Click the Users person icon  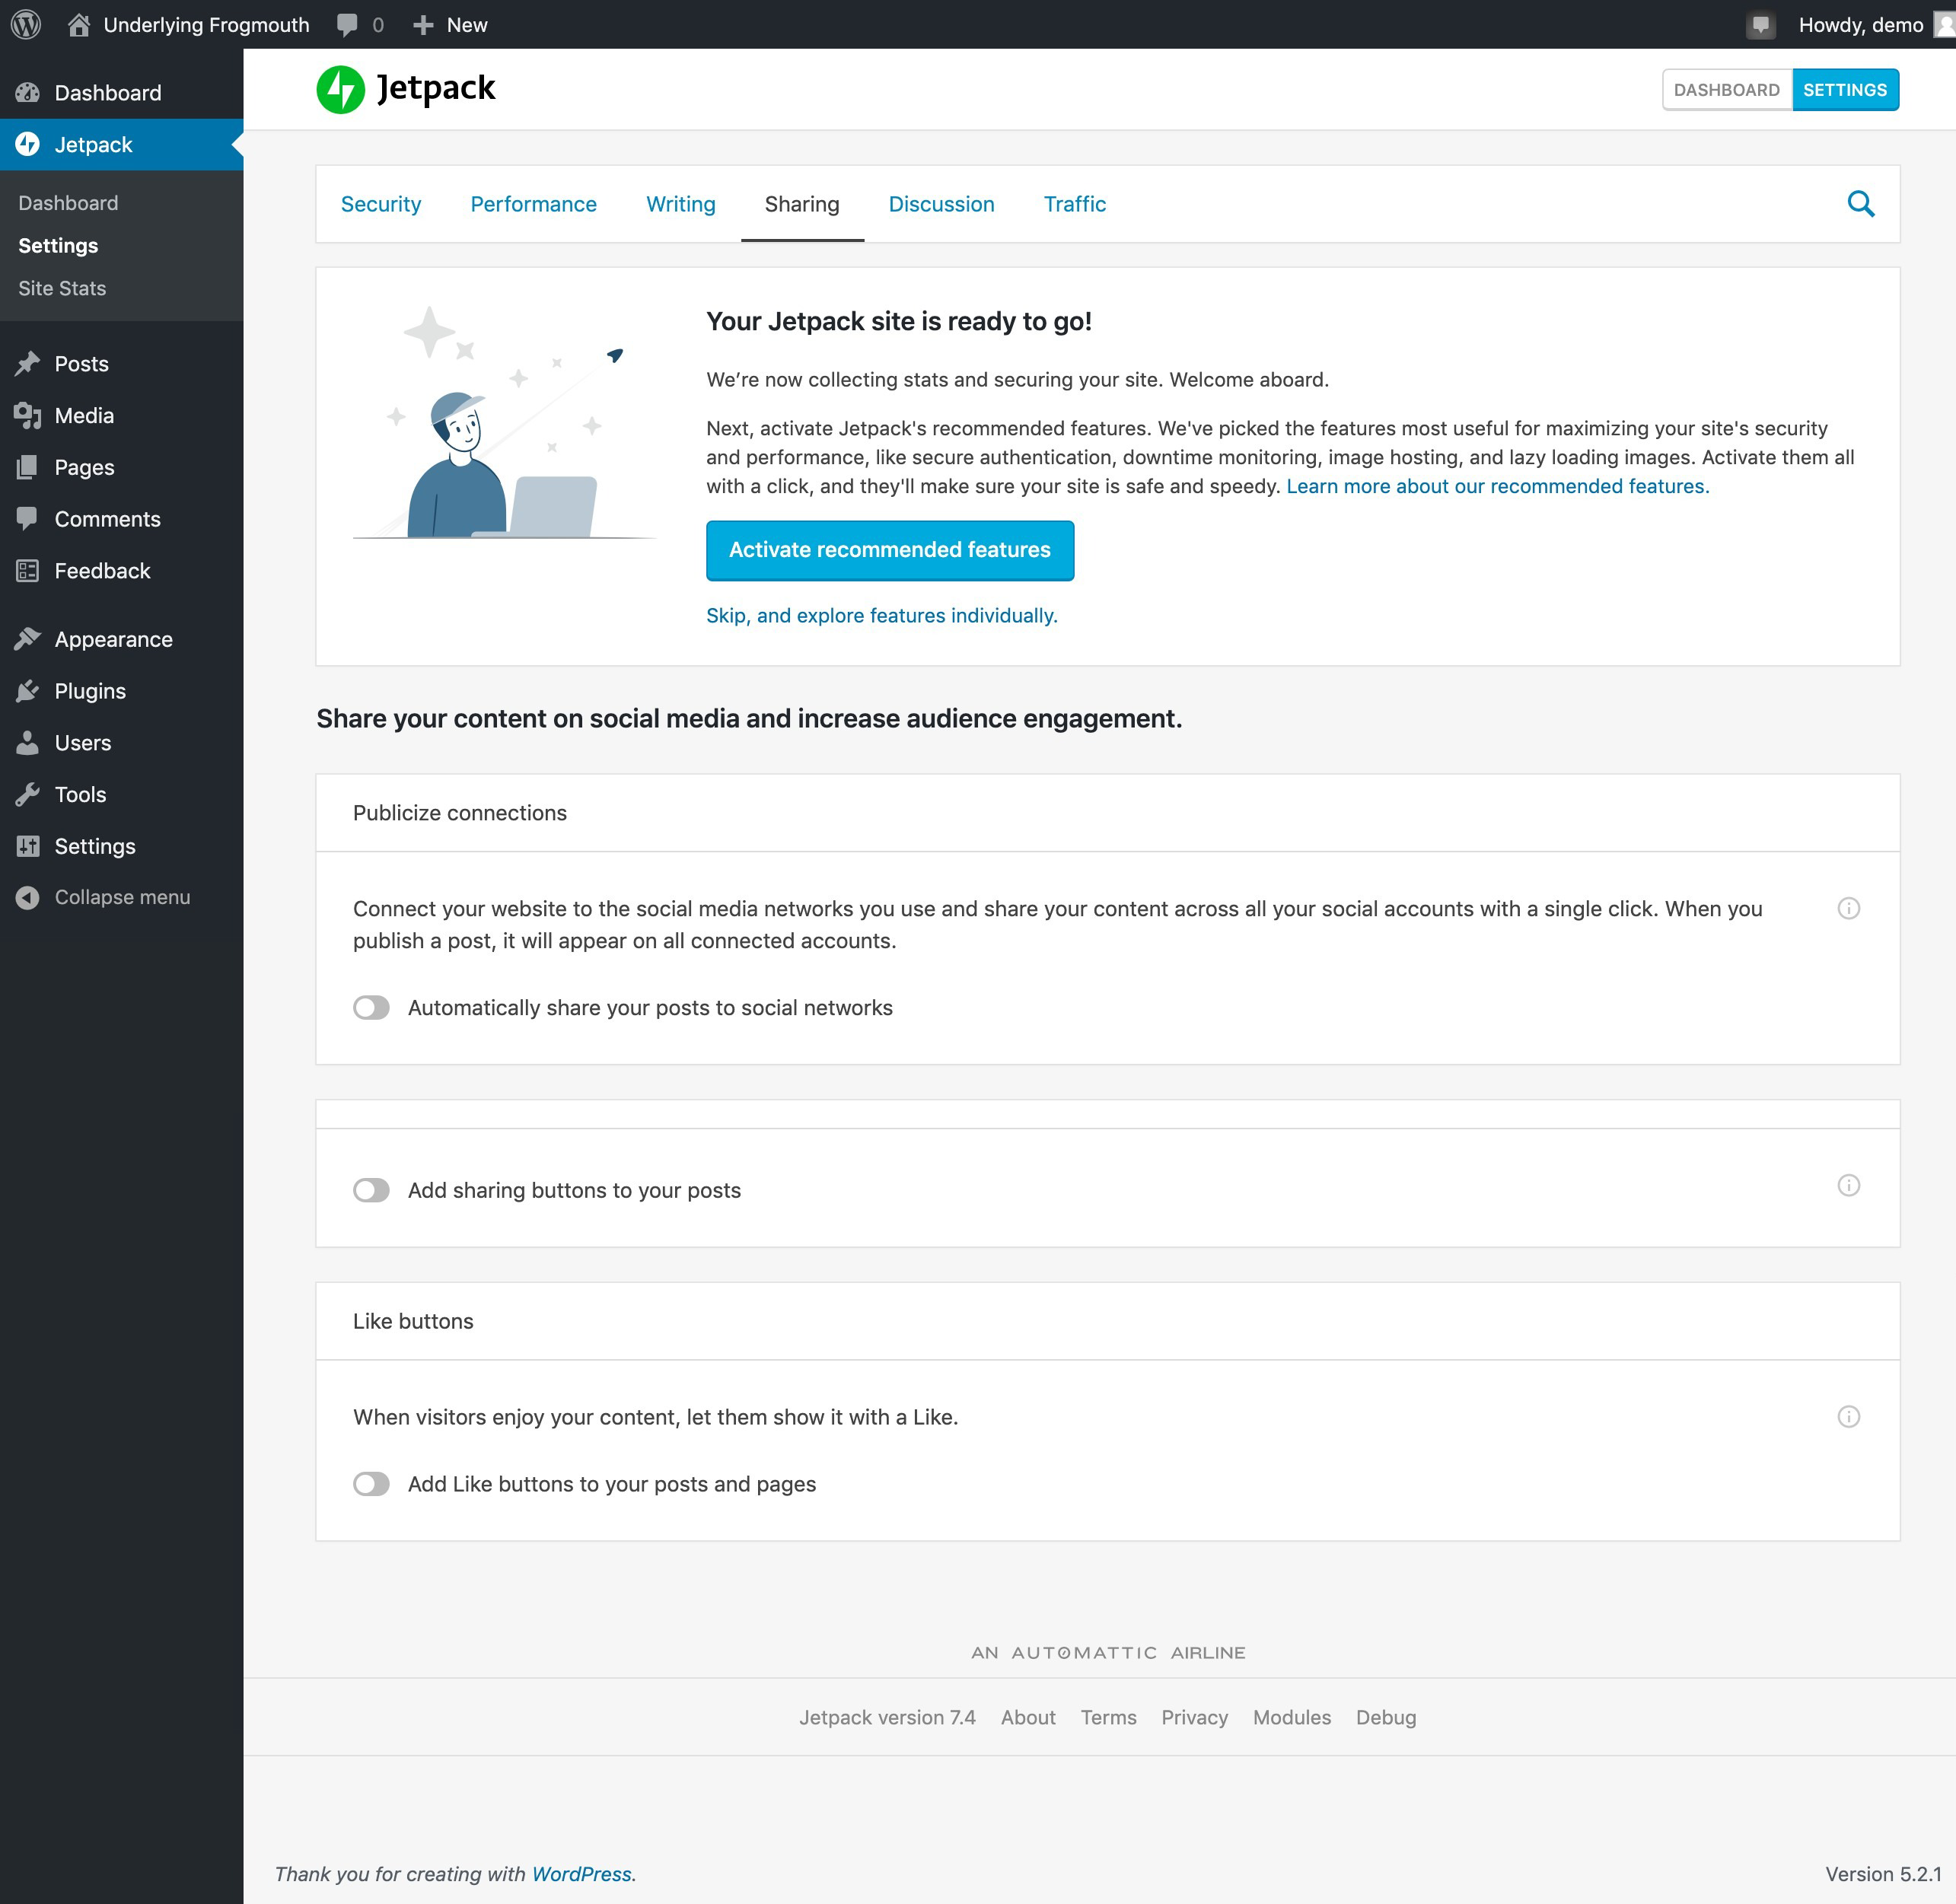(28, 743)
